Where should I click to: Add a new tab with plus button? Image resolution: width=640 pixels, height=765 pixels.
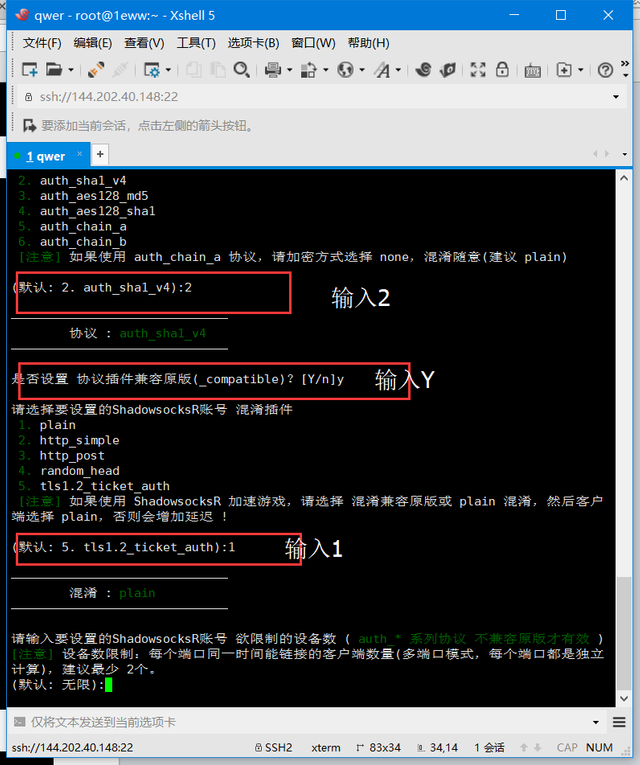coord(100,154)
